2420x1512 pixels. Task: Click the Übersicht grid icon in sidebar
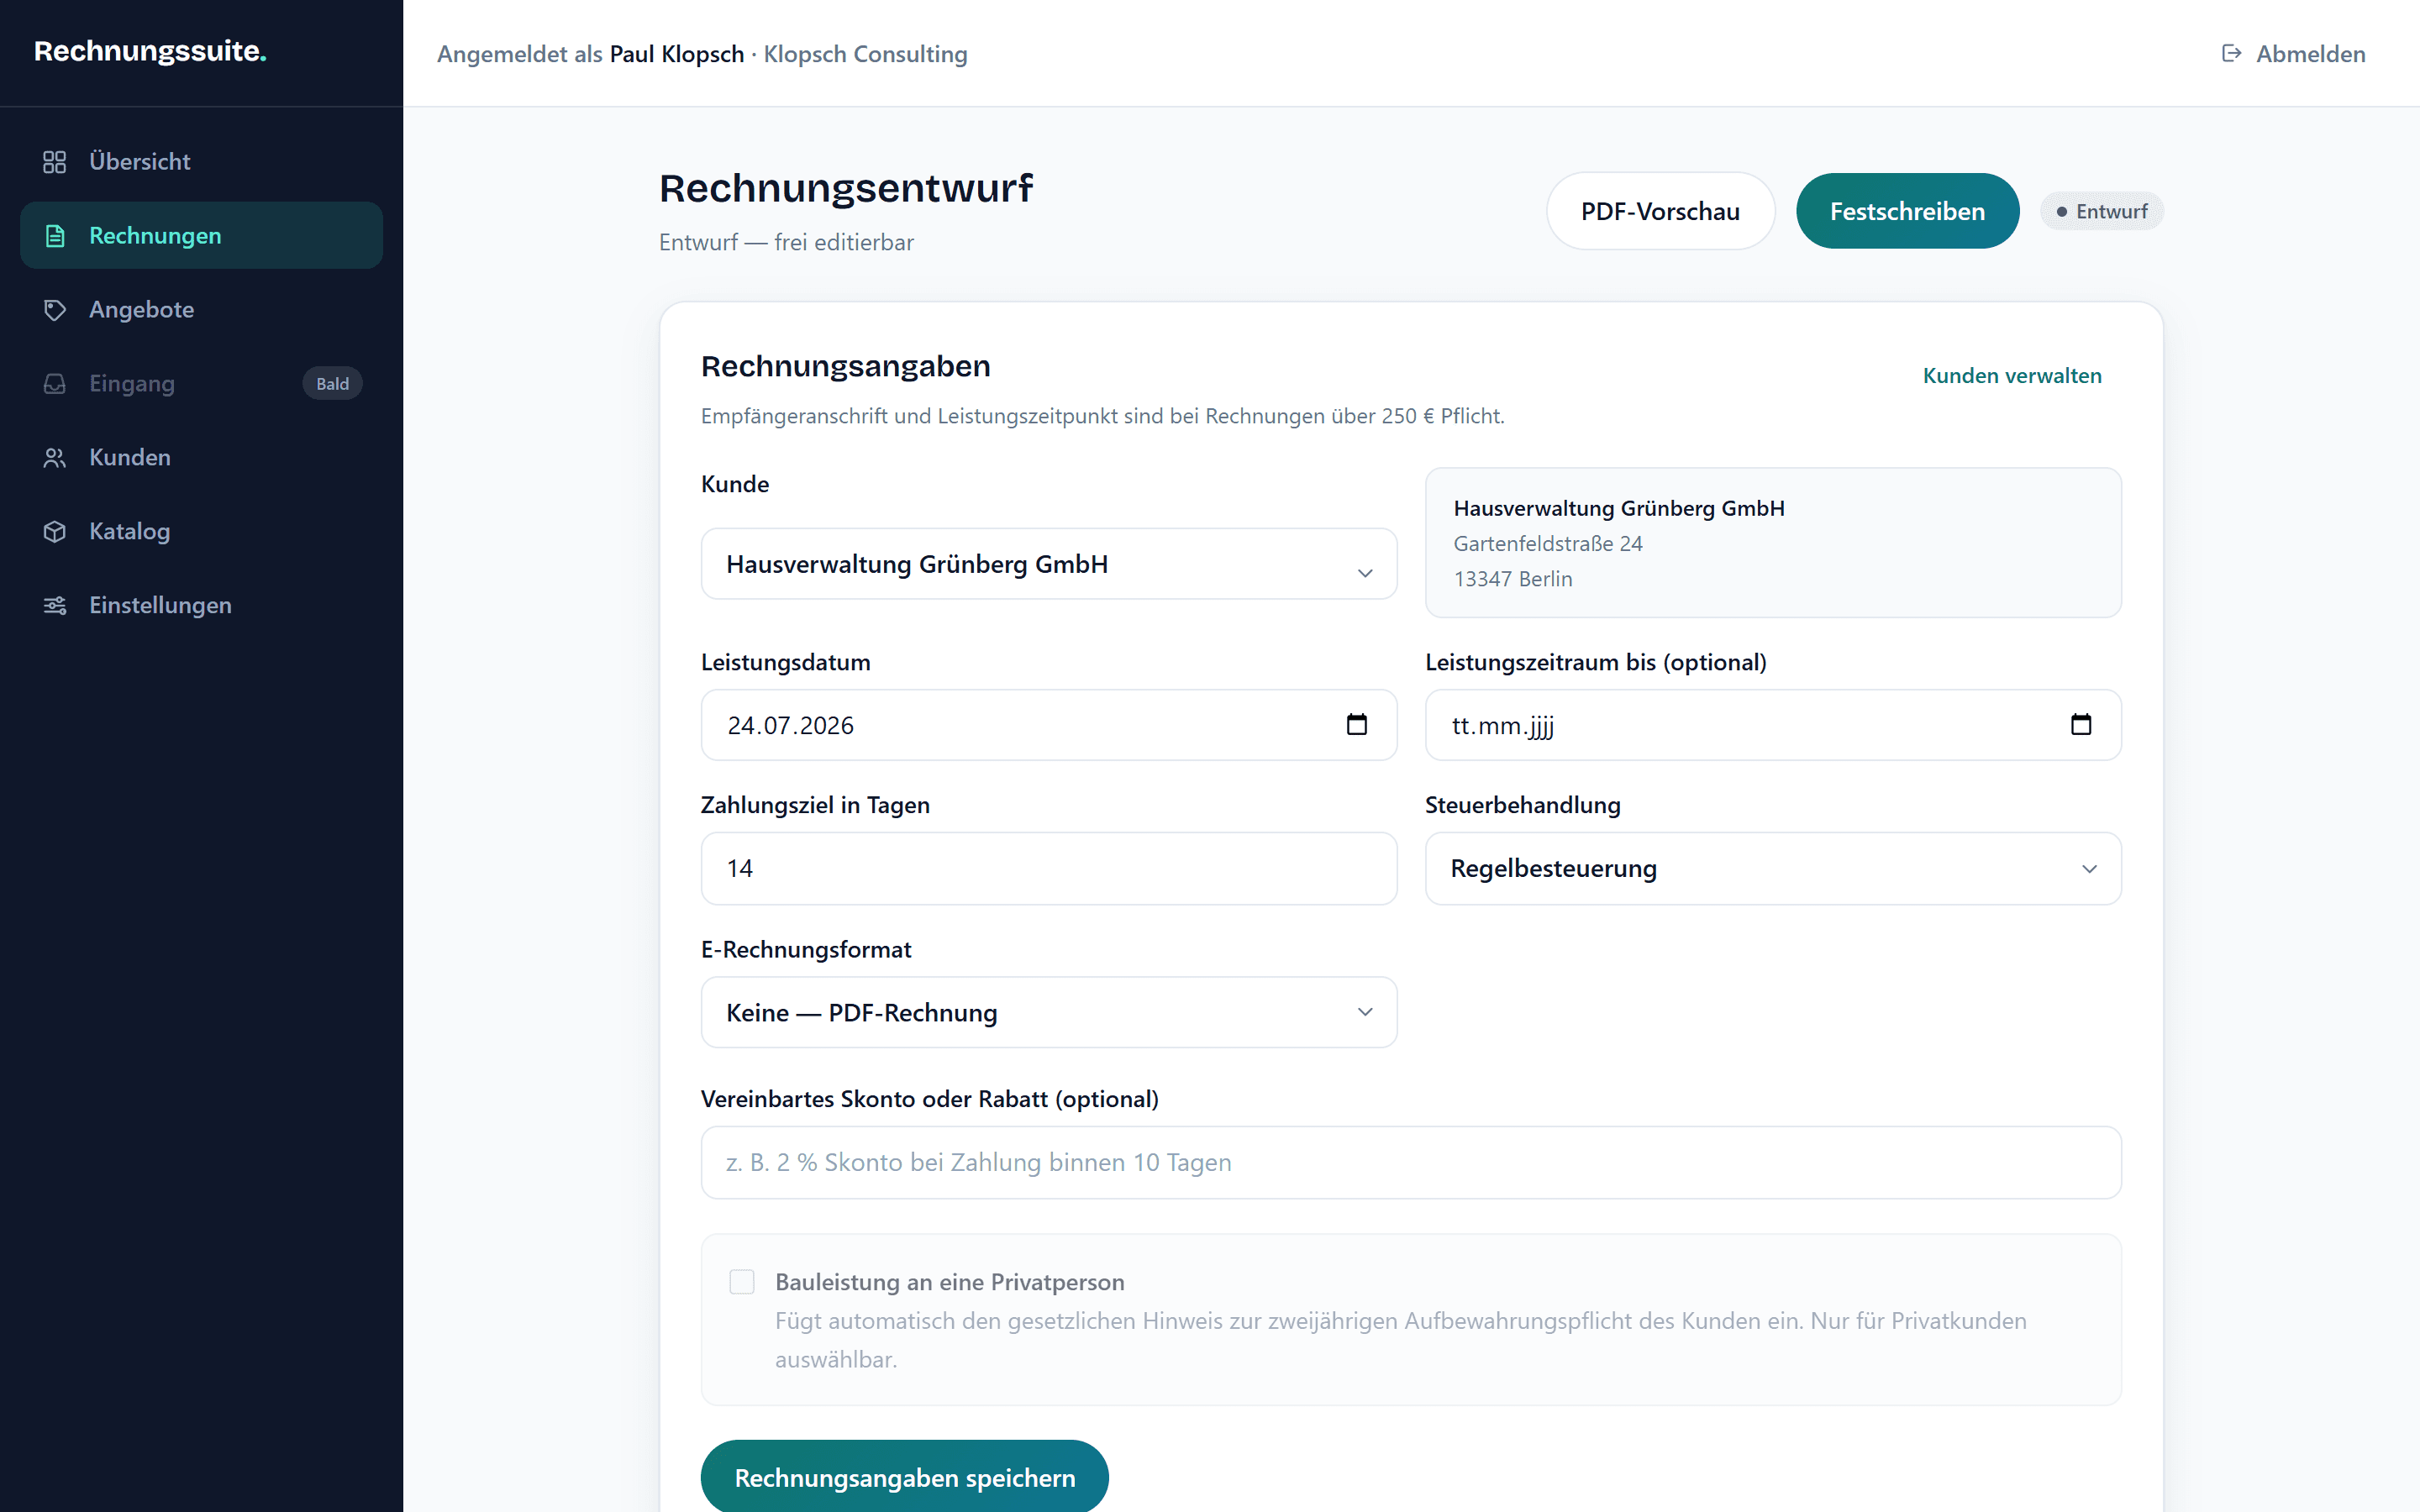pos(55,162)
